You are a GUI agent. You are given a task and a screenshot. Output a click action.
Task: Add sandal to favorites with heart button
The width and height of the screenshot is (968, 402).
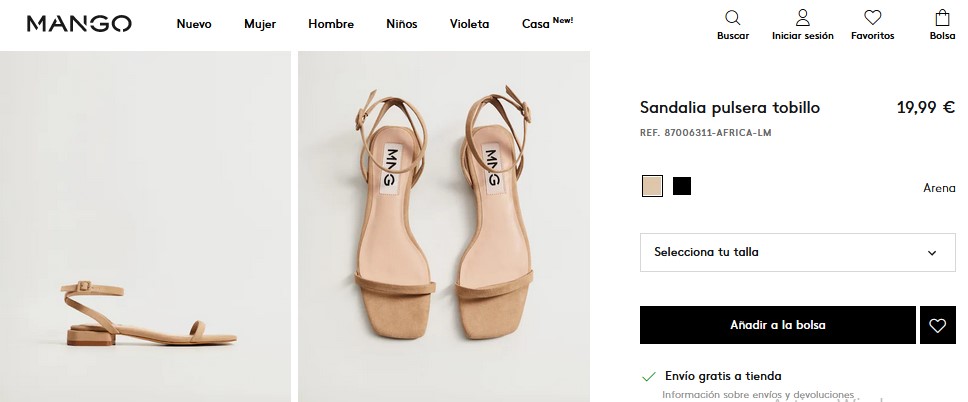937,325
